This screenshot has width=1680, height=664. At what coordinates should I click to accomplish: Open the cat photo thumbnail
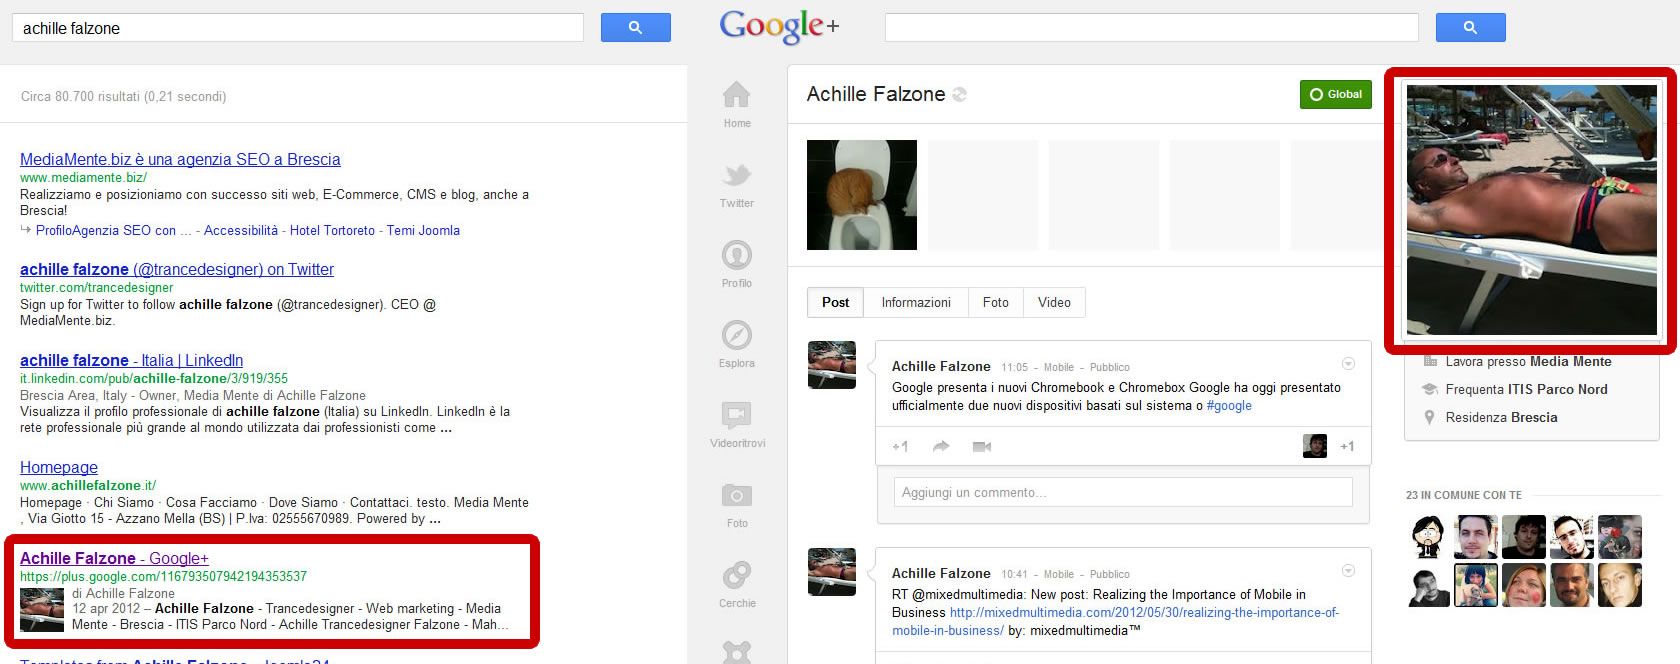pos(861,195)
